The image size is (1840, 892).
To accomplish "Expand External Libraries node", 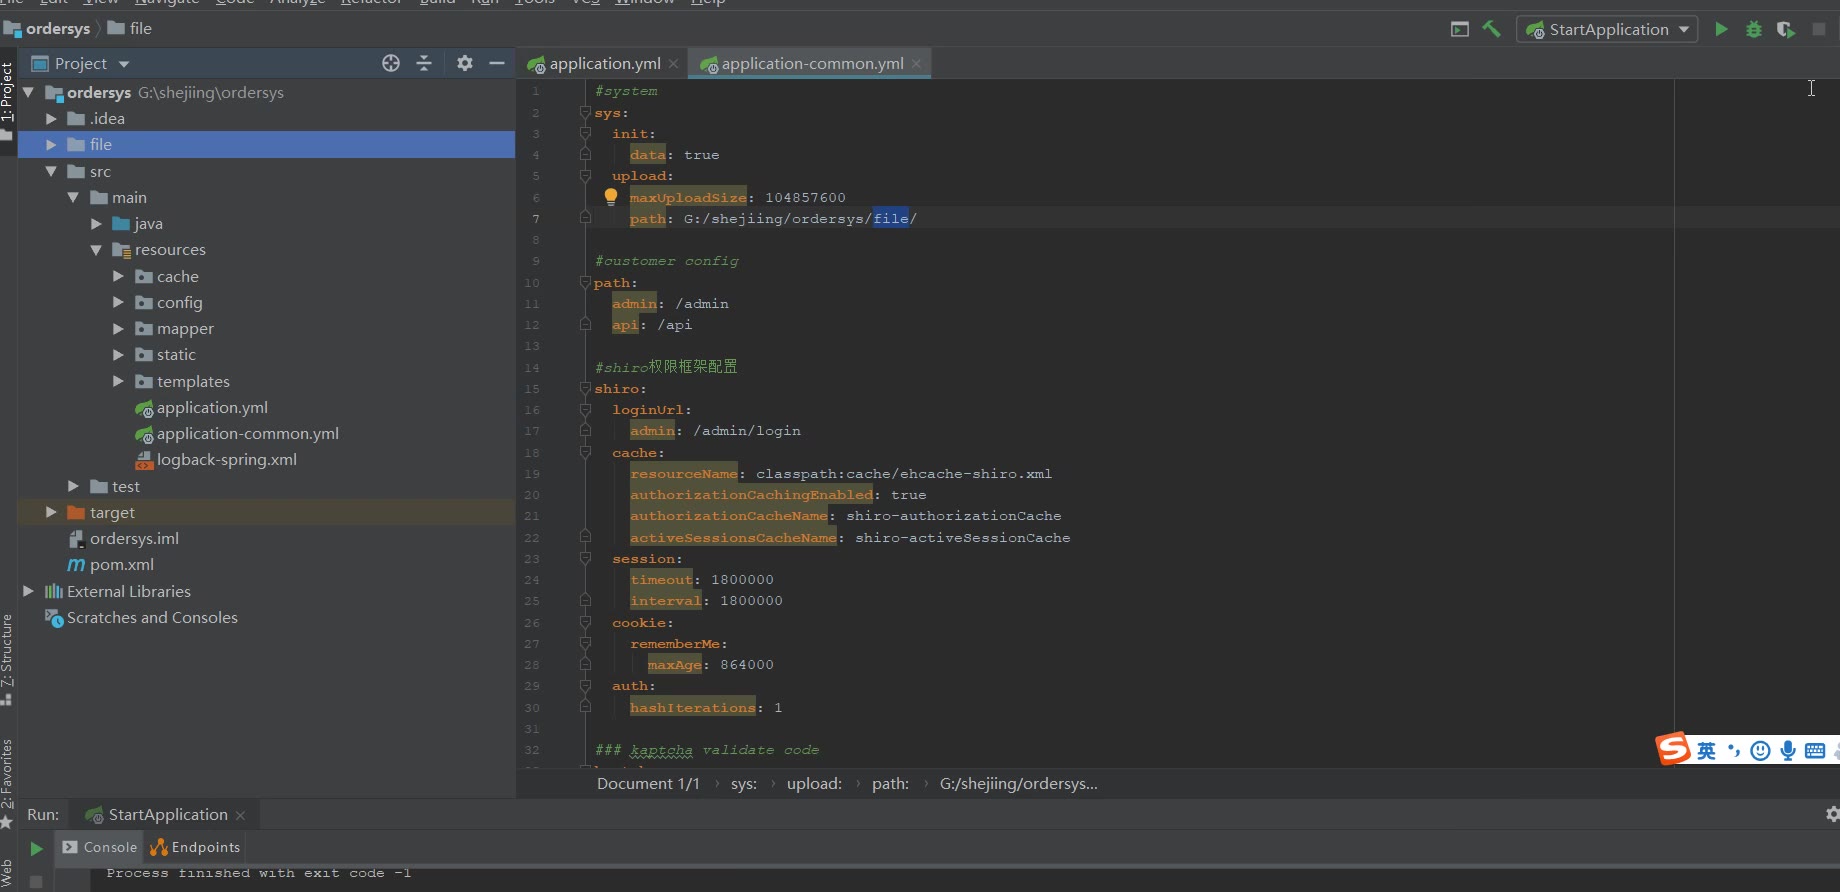I will click(29, 591).
